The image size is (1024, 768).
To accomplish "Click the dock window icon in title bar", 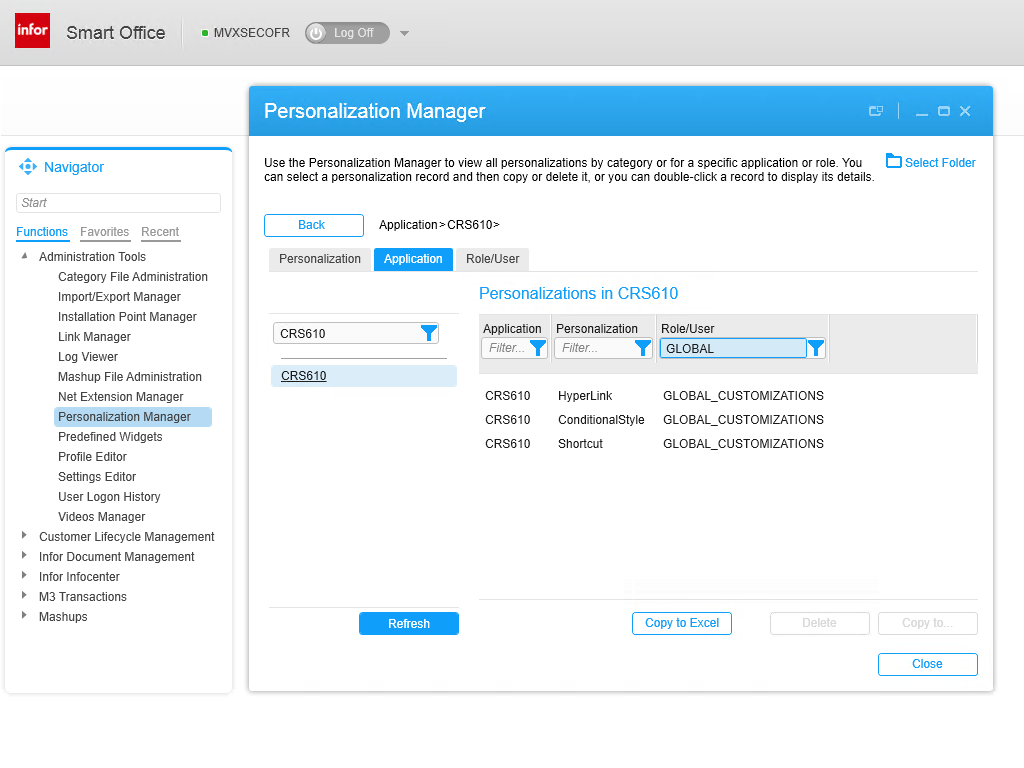I will pos(876,111).
